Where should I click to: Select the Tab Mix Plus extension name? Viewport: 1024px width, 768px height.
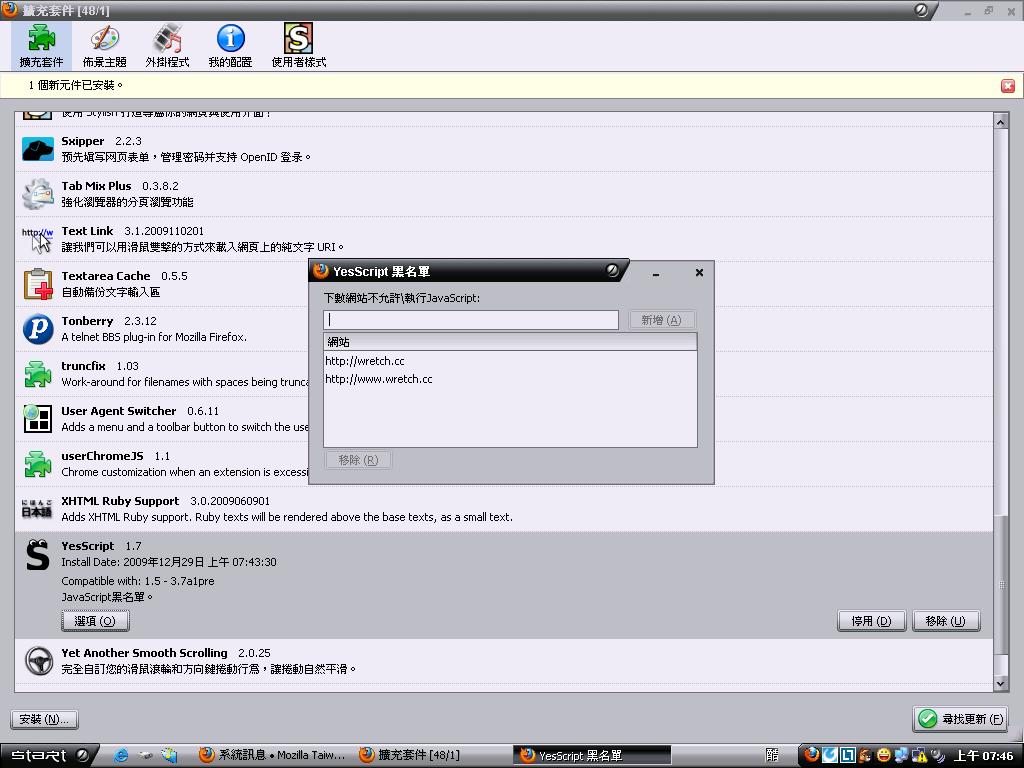96,186
